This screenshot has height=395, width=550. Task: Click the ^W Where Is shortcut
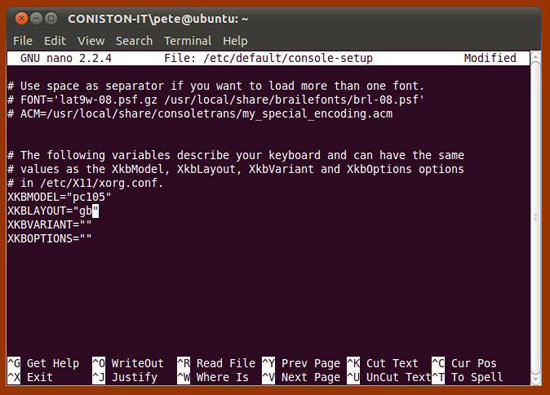pyautogui.click(x=213, y=377)
